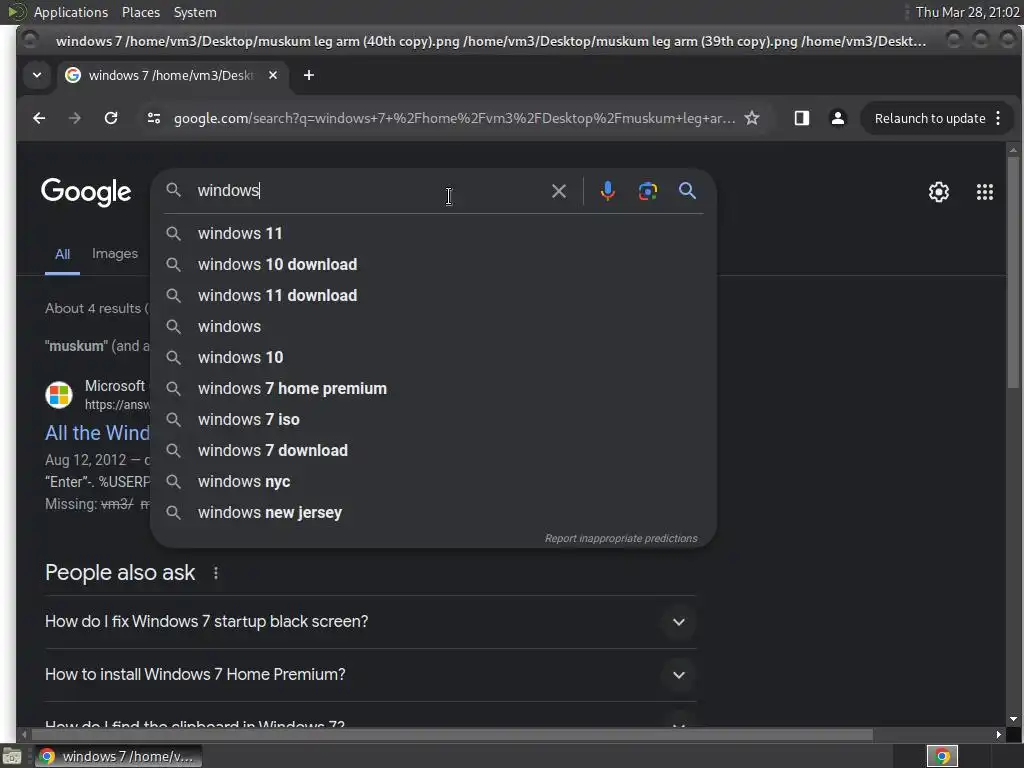Open the Places menu
This screenshot has width=1024, height=768.
[x=141, y=12]
